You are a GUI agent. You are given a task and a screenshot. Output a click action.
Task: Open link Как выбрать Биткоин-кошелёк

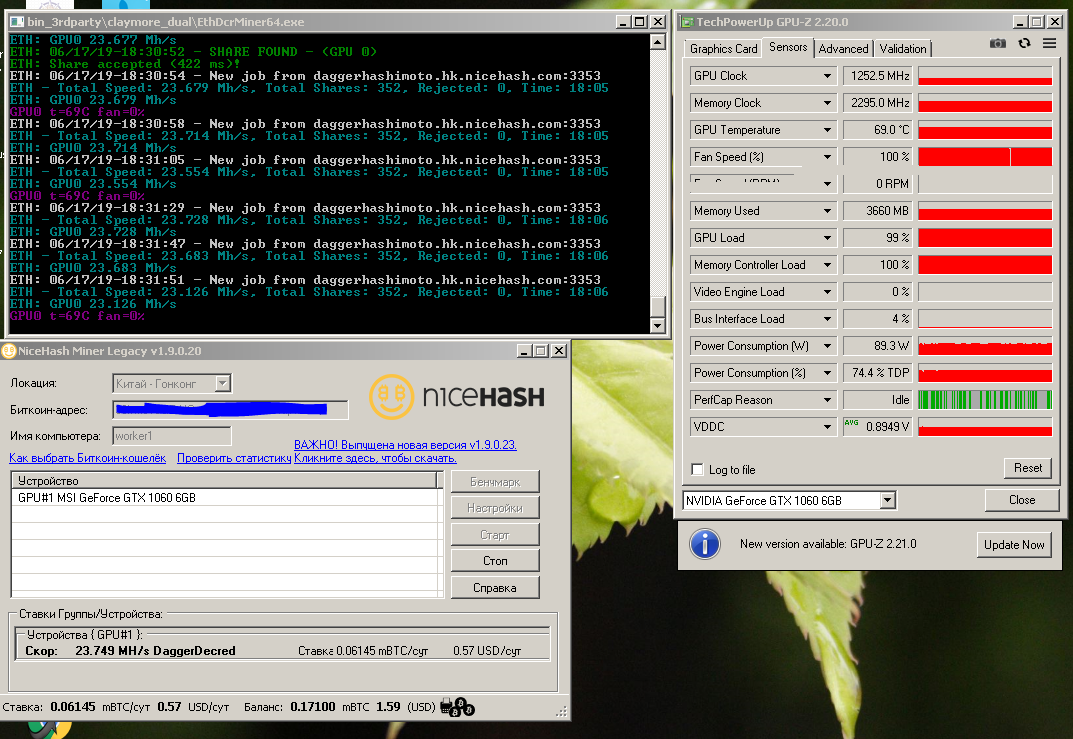(87, 458)
